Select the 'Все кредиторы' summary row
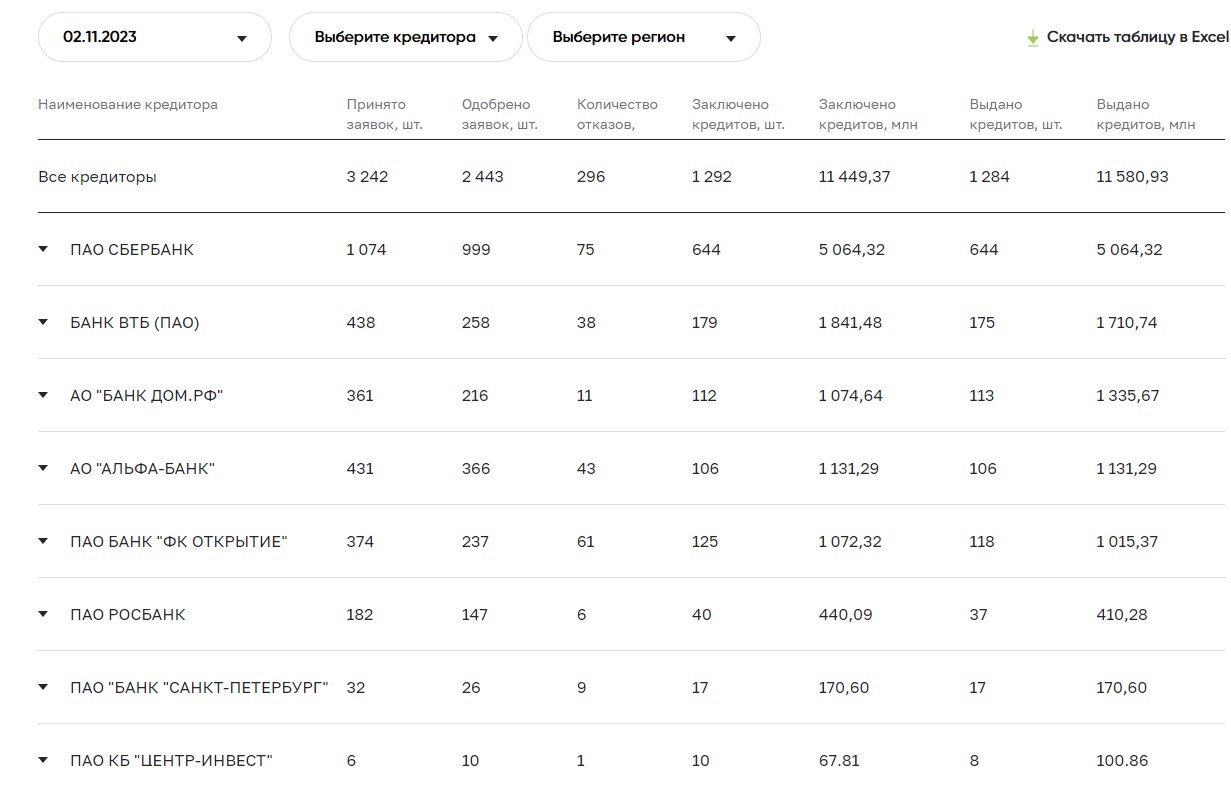The height and width of the screenshot is (811, 1231). point(97,177)
